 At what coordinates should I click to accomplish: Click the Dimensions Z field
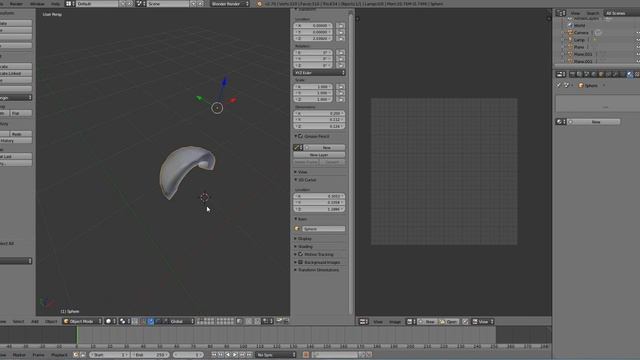[319, 126]
